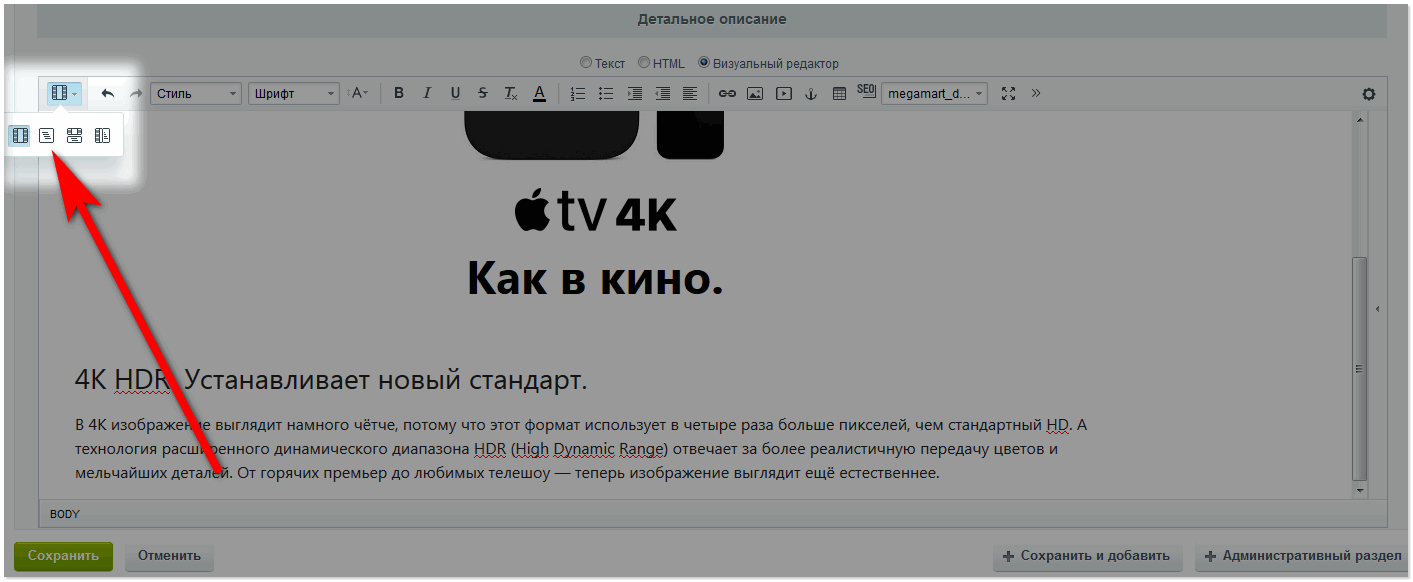
Task: Open the font size dropdown
Action: pyautogui.click(x=359, y=93)
